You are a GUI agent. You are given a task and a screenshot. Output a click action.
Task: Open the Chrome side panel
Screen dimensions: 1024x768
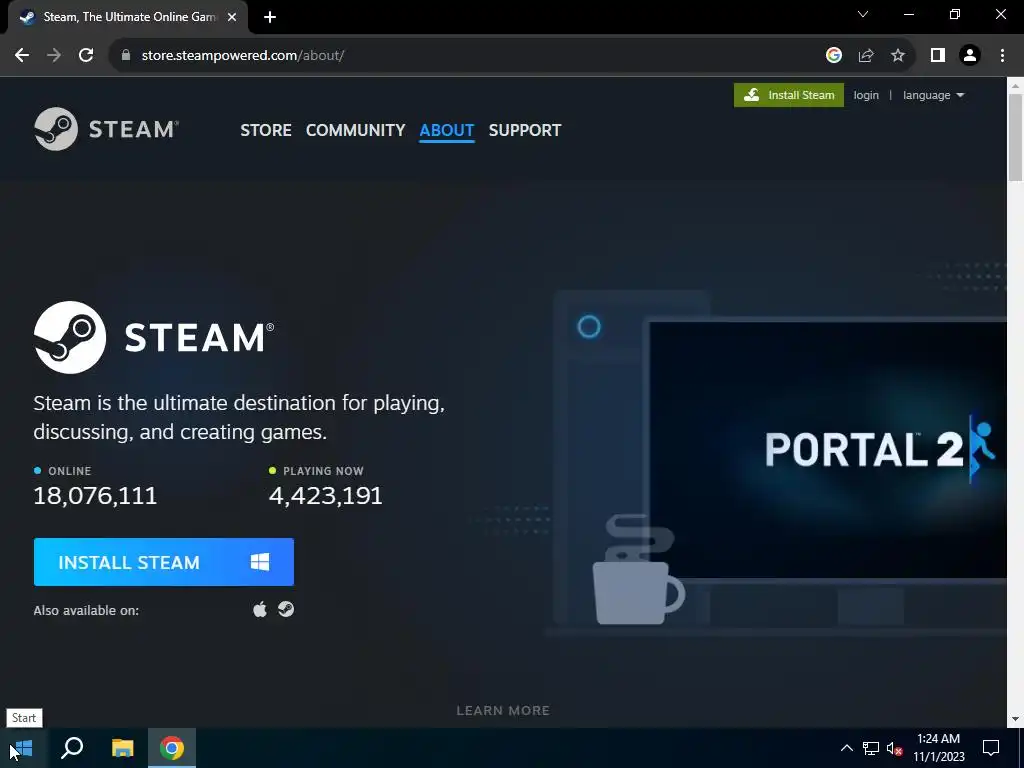(x=938, y=56)
